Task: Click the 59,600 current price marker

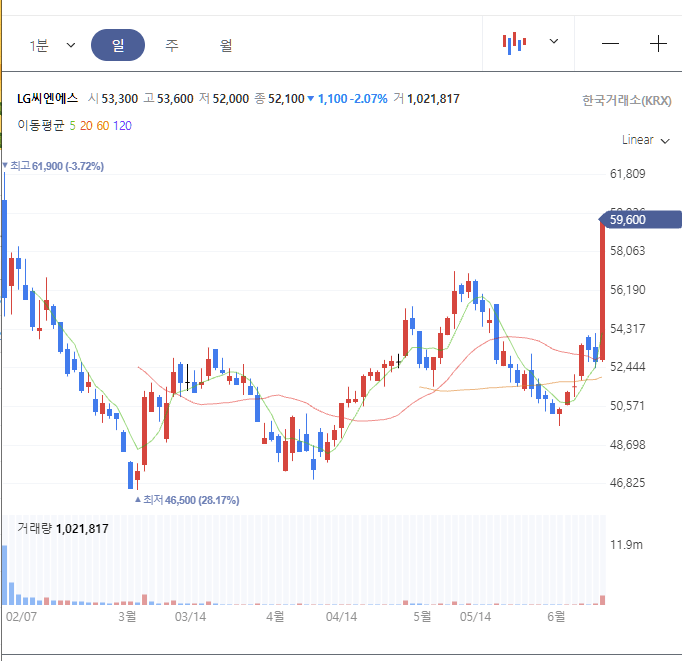Action: [641, 219]
